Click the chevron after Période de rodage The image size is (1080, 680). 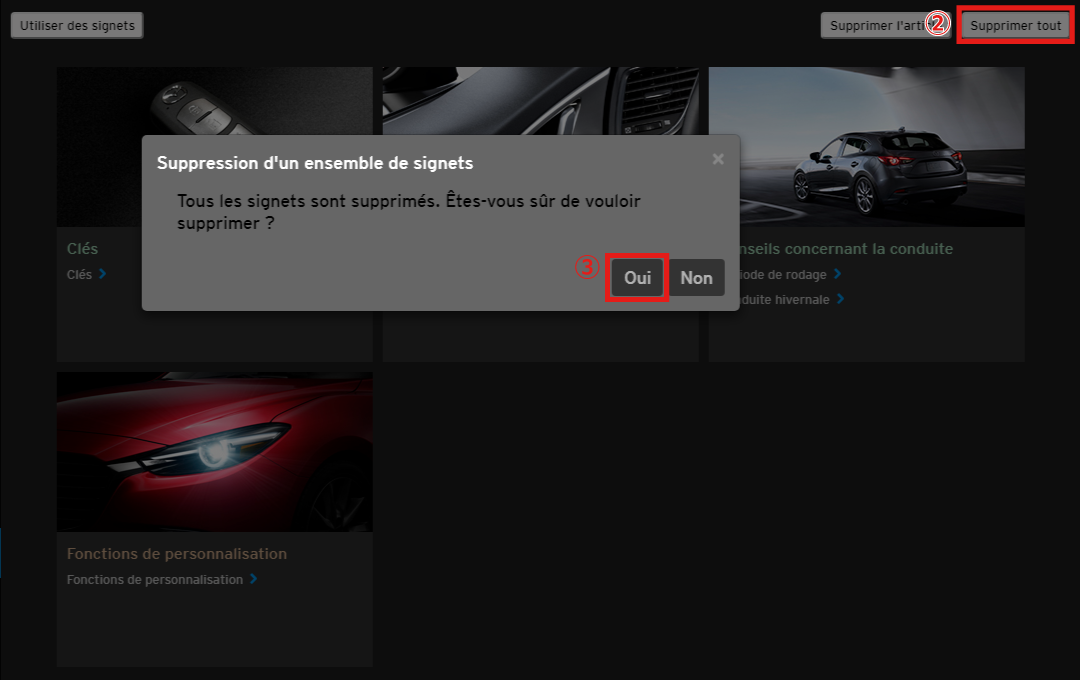click(x=838, y=274)
